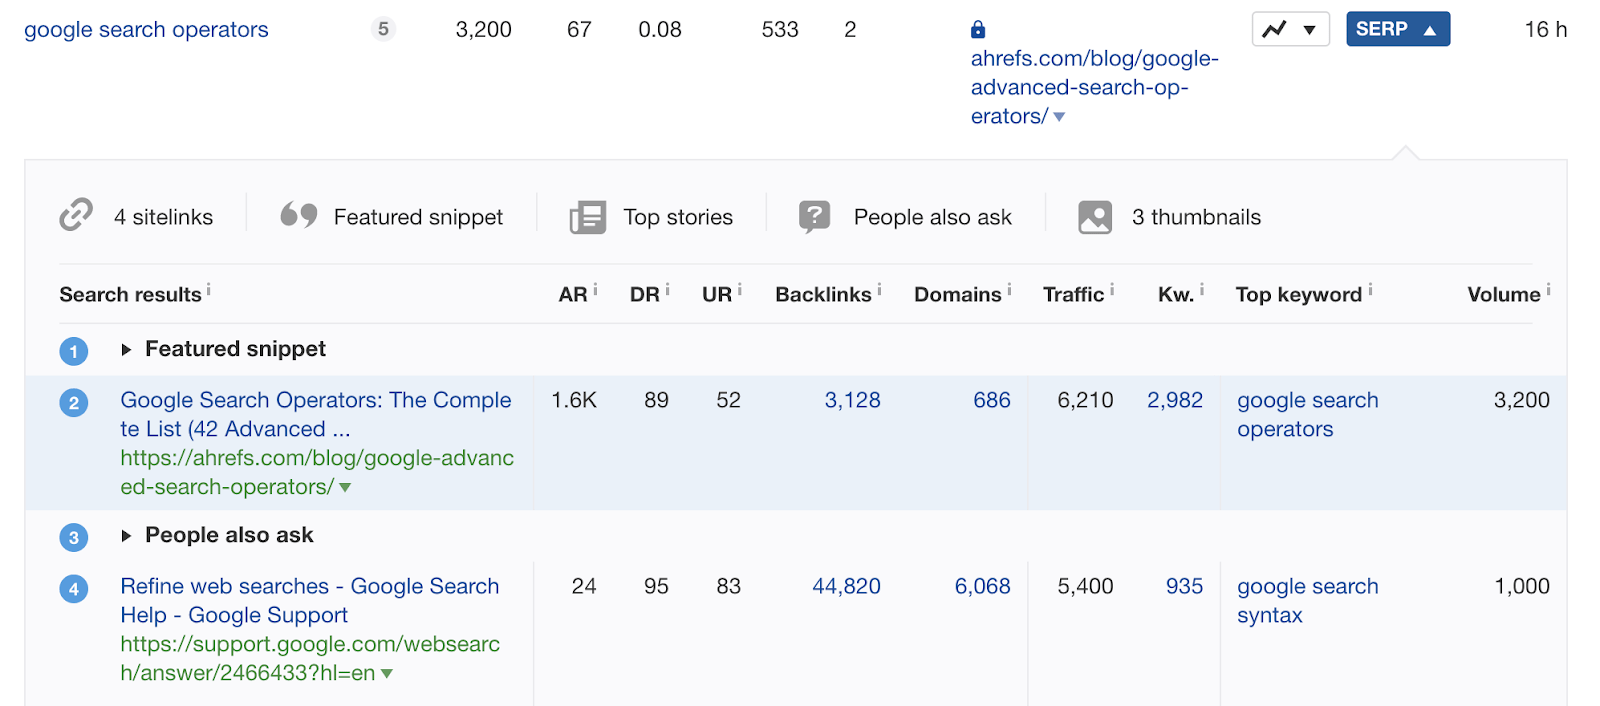Click the 3,128 backlinks number
Viewport: 1600px width, 706px height.
[x=852, y=400]
